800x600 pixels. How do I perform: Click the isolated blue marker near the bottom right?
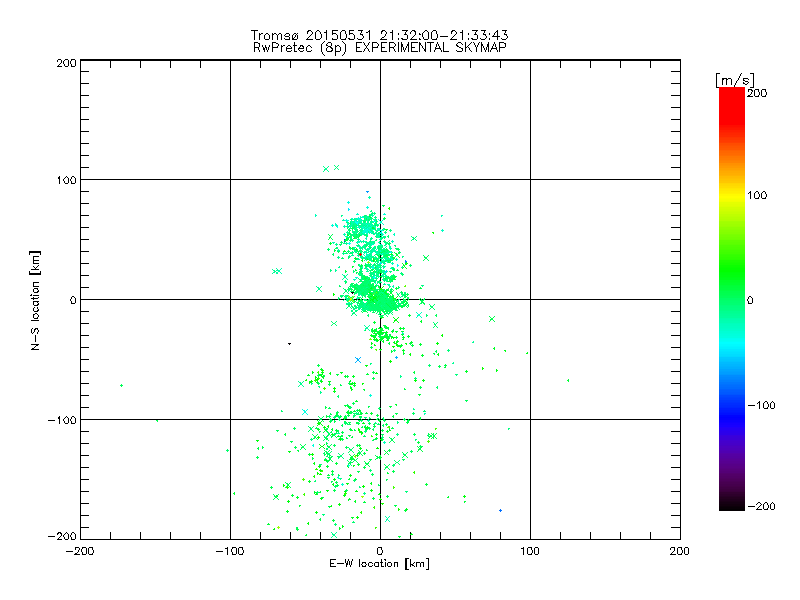(501, 510)
